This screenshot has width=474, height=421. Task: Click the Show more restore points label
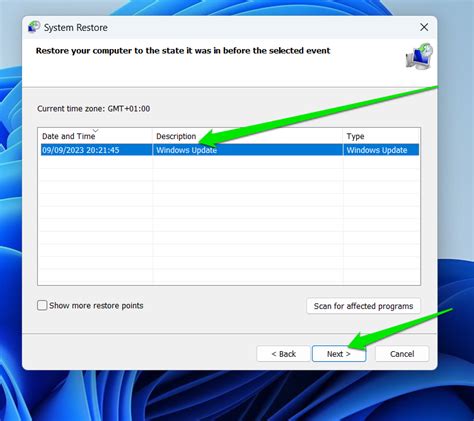pyautogui.click(x=96, y=306)
